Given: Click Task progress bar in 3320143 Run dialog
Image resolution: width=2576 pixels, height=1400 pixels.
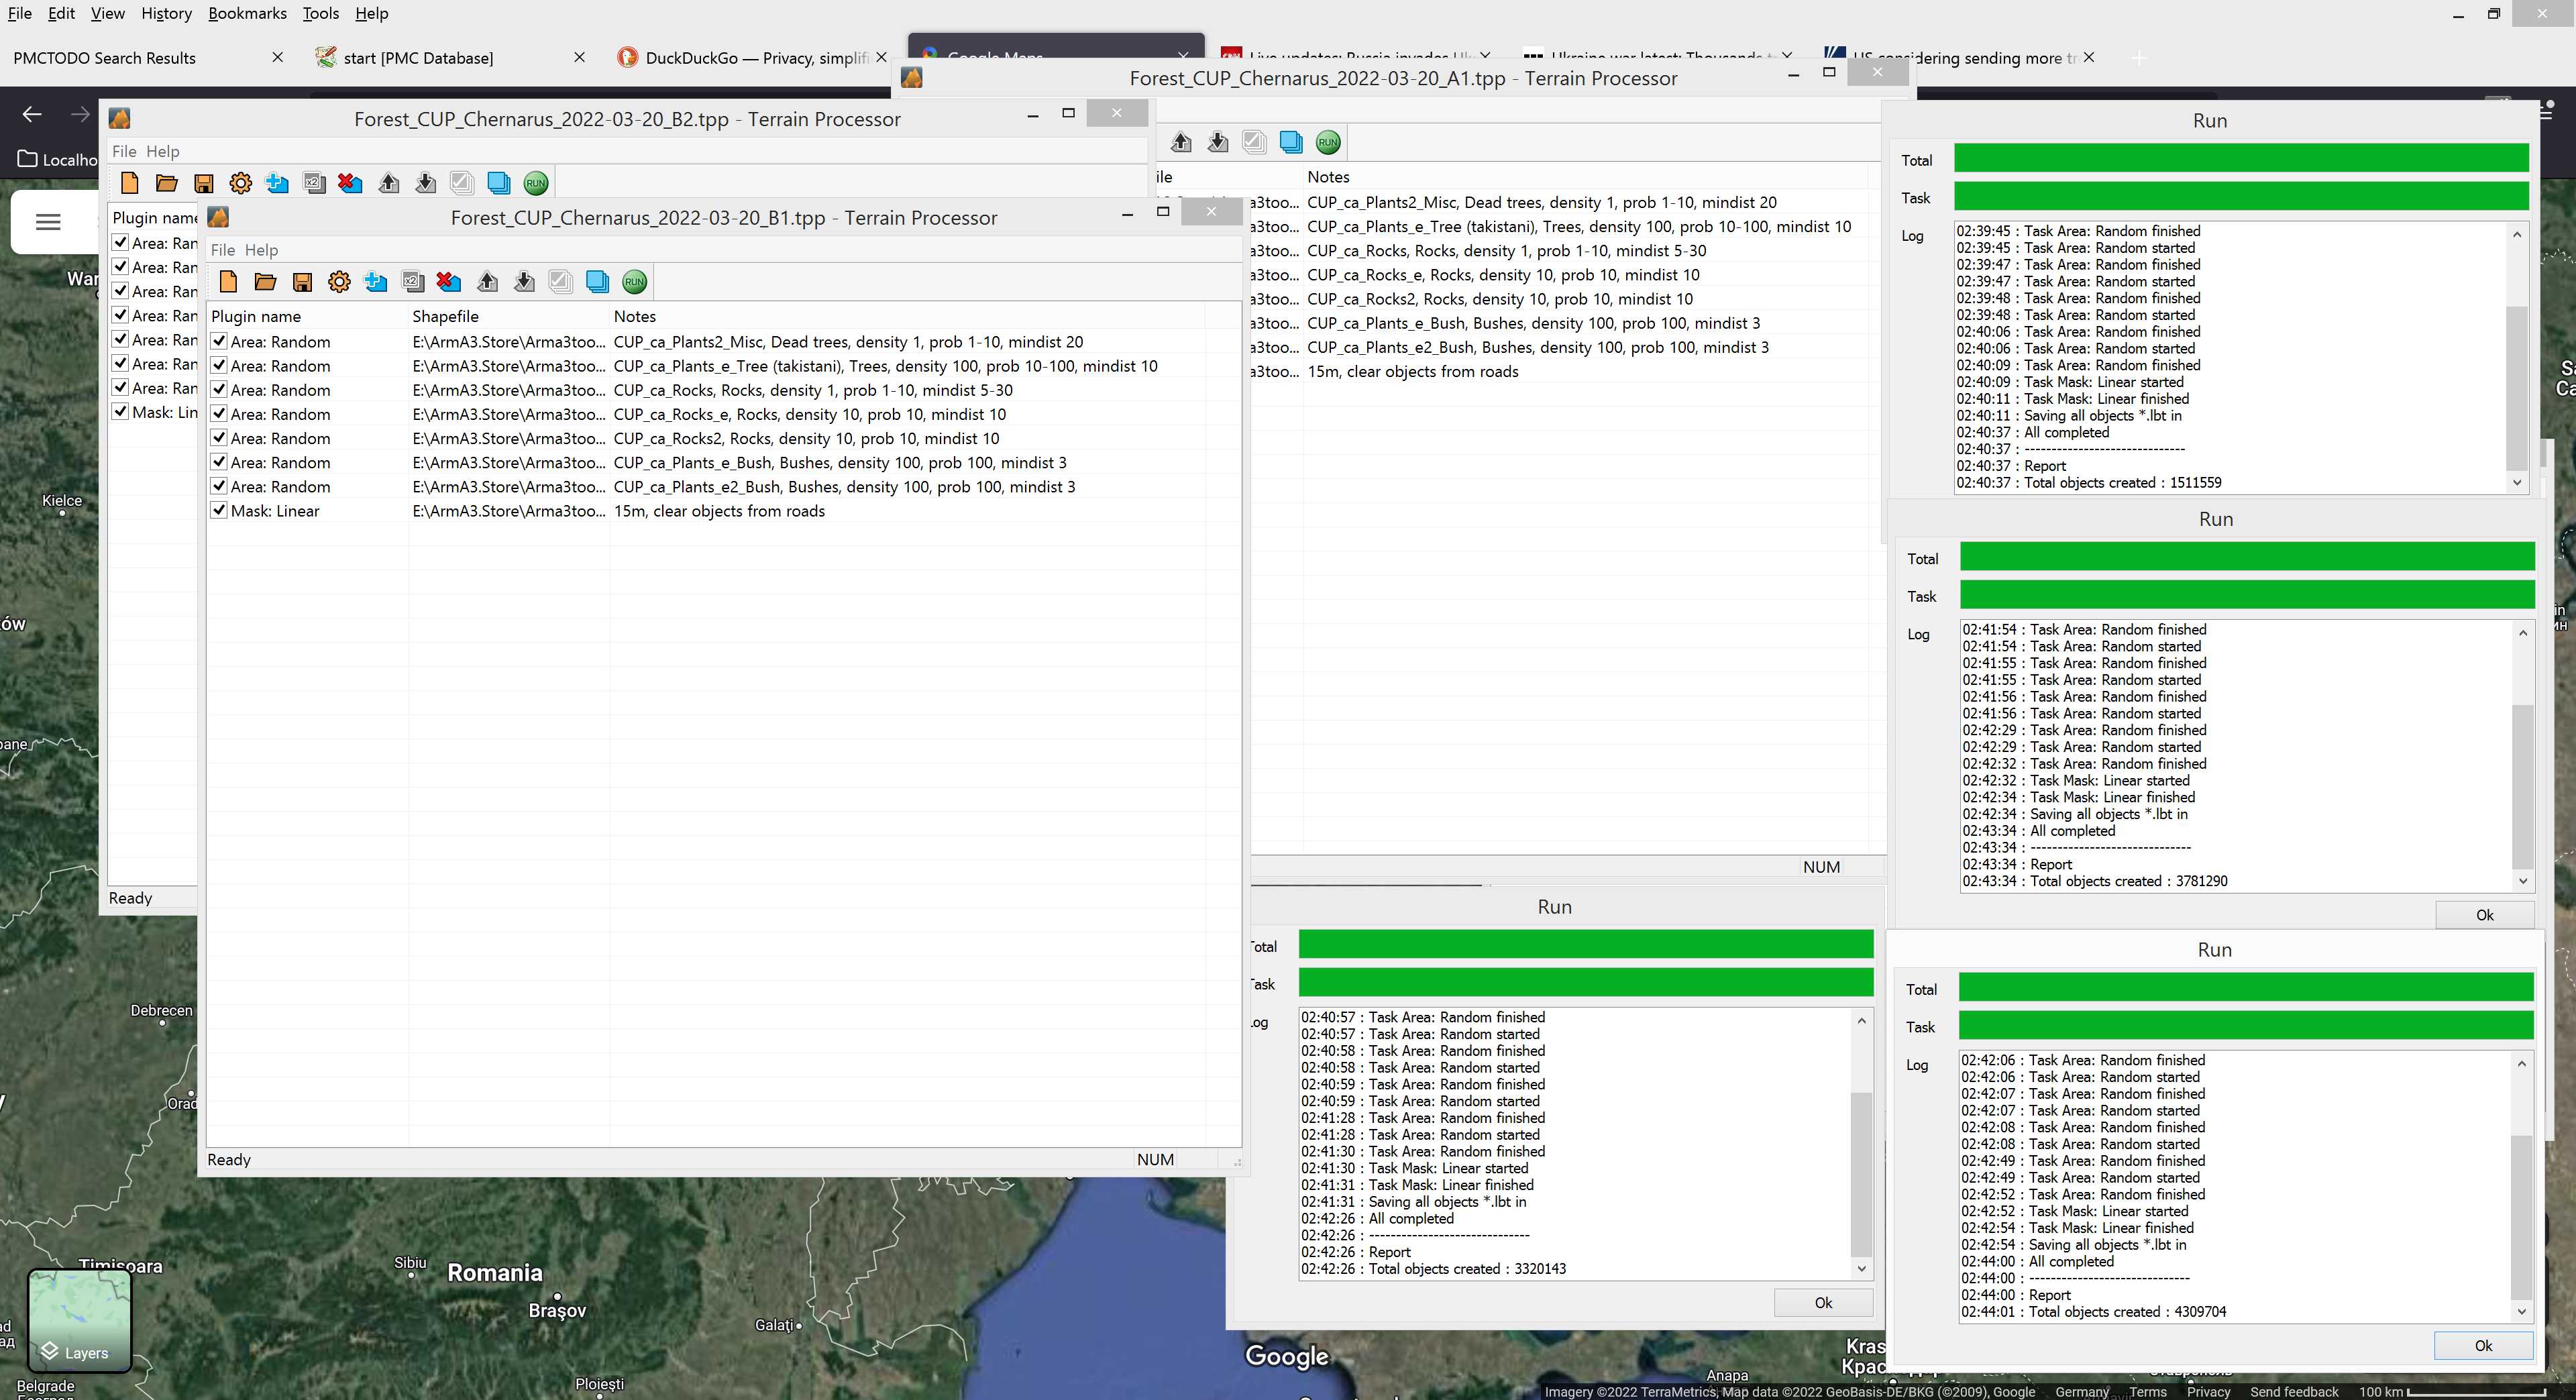Looking at the screenshot, I should [x=1585, y=982].
